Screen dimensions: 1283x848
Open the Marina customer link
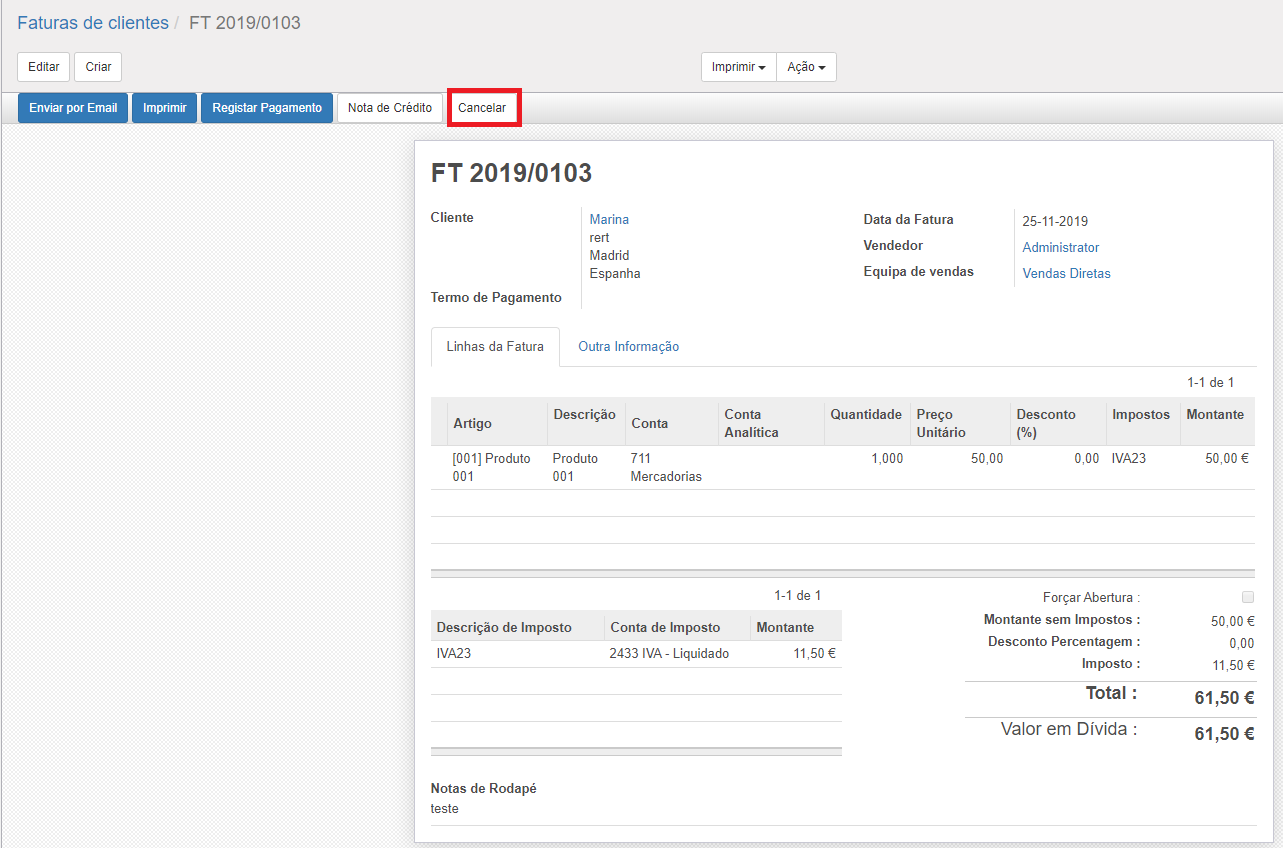609,220
